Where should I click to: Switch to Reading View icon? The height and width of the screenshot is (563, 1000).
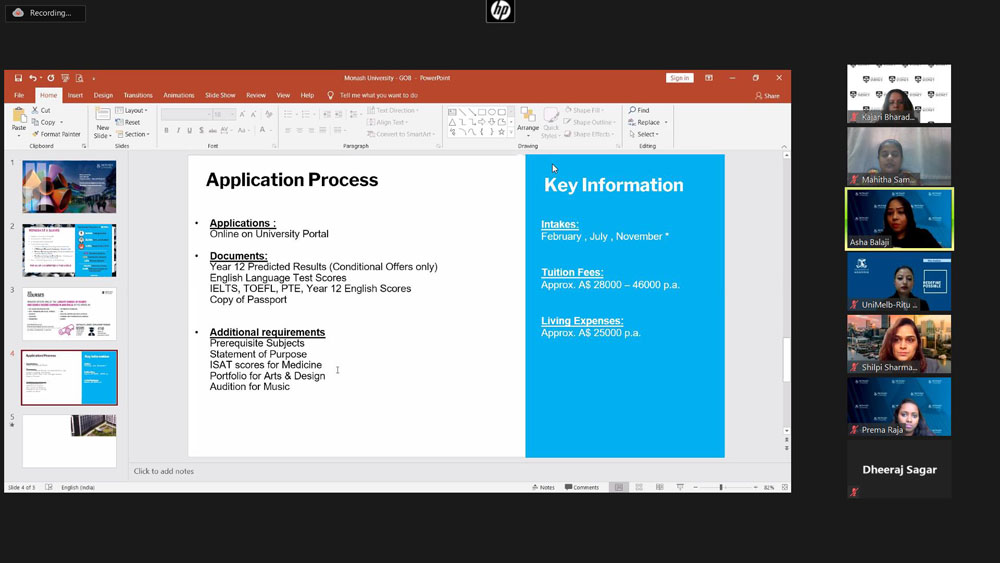click(x=659, y=487)
